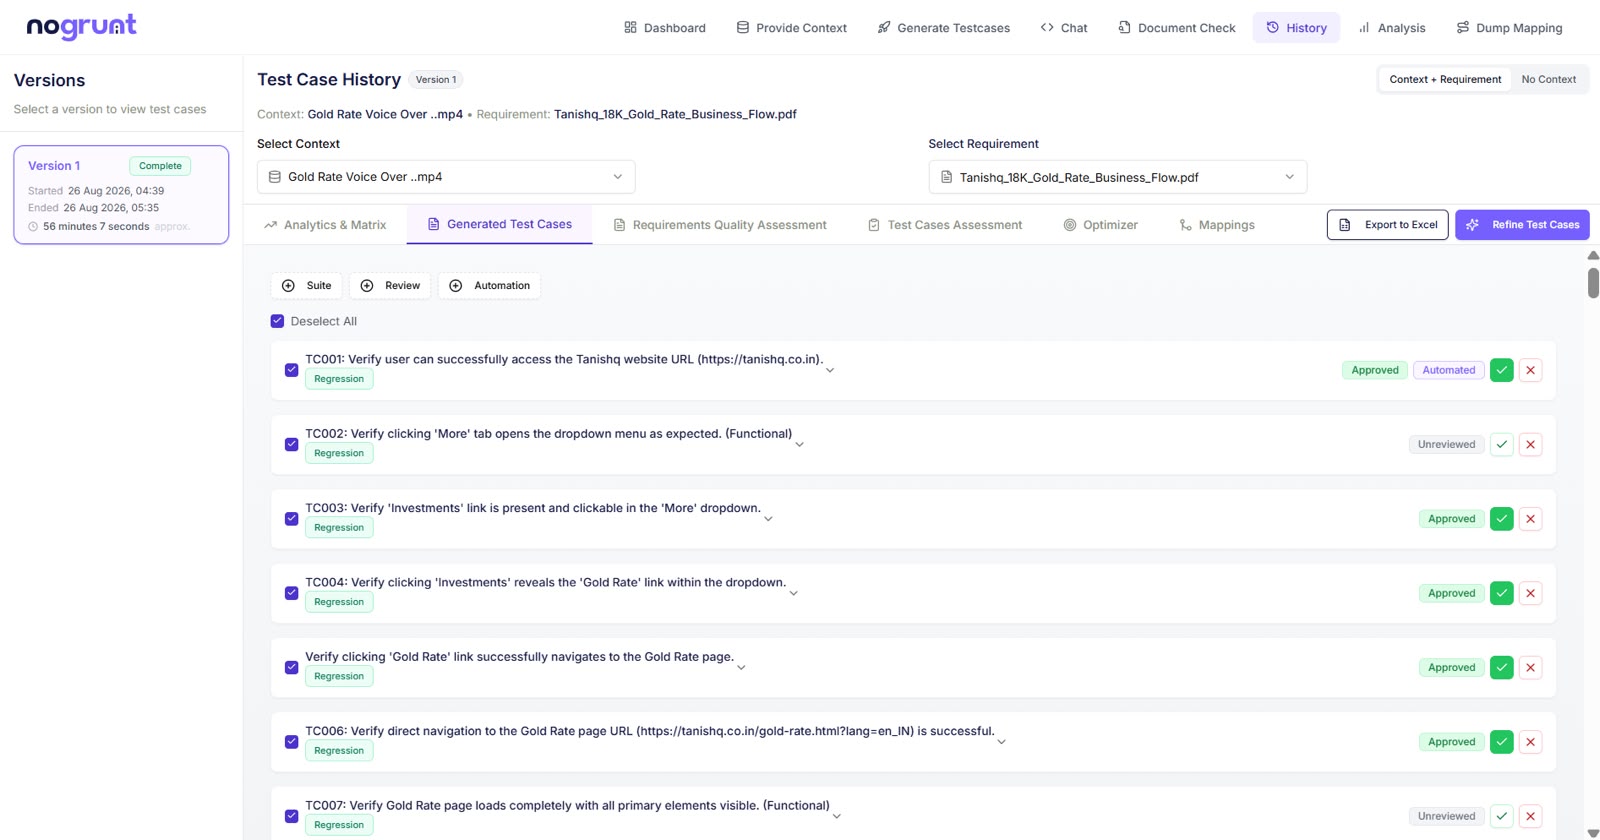
Task: Switch to Analytics & Matrix tab
Action: (325, 225)
